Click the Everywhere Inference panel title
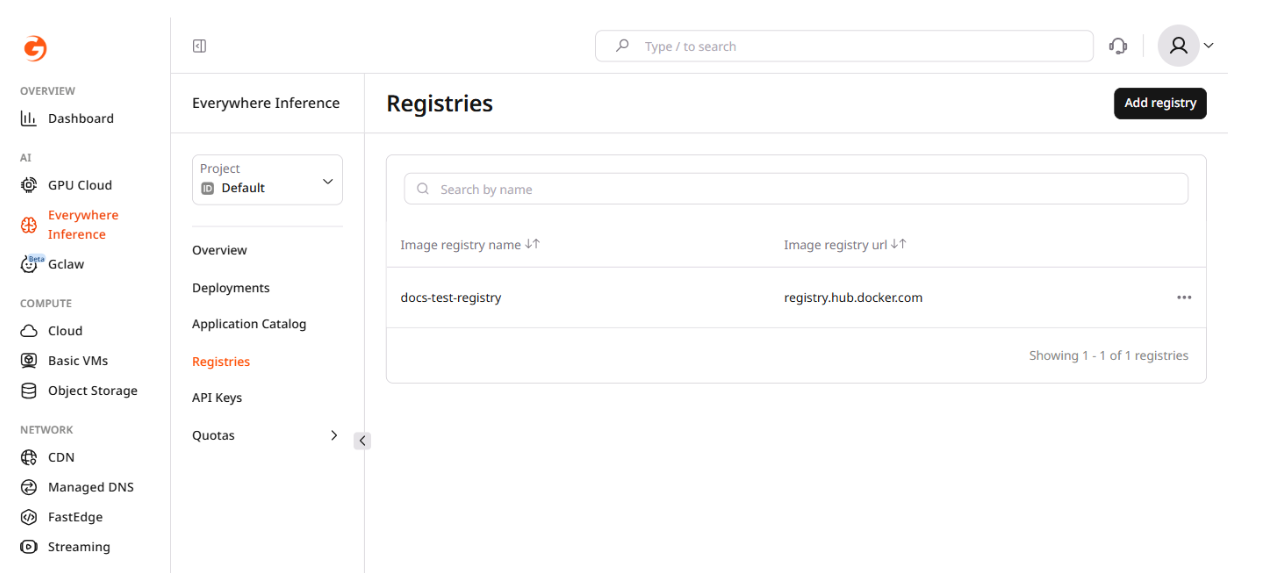Image resolution: width=1263 pixels, height=573 pixels. [x=266, y=103]
